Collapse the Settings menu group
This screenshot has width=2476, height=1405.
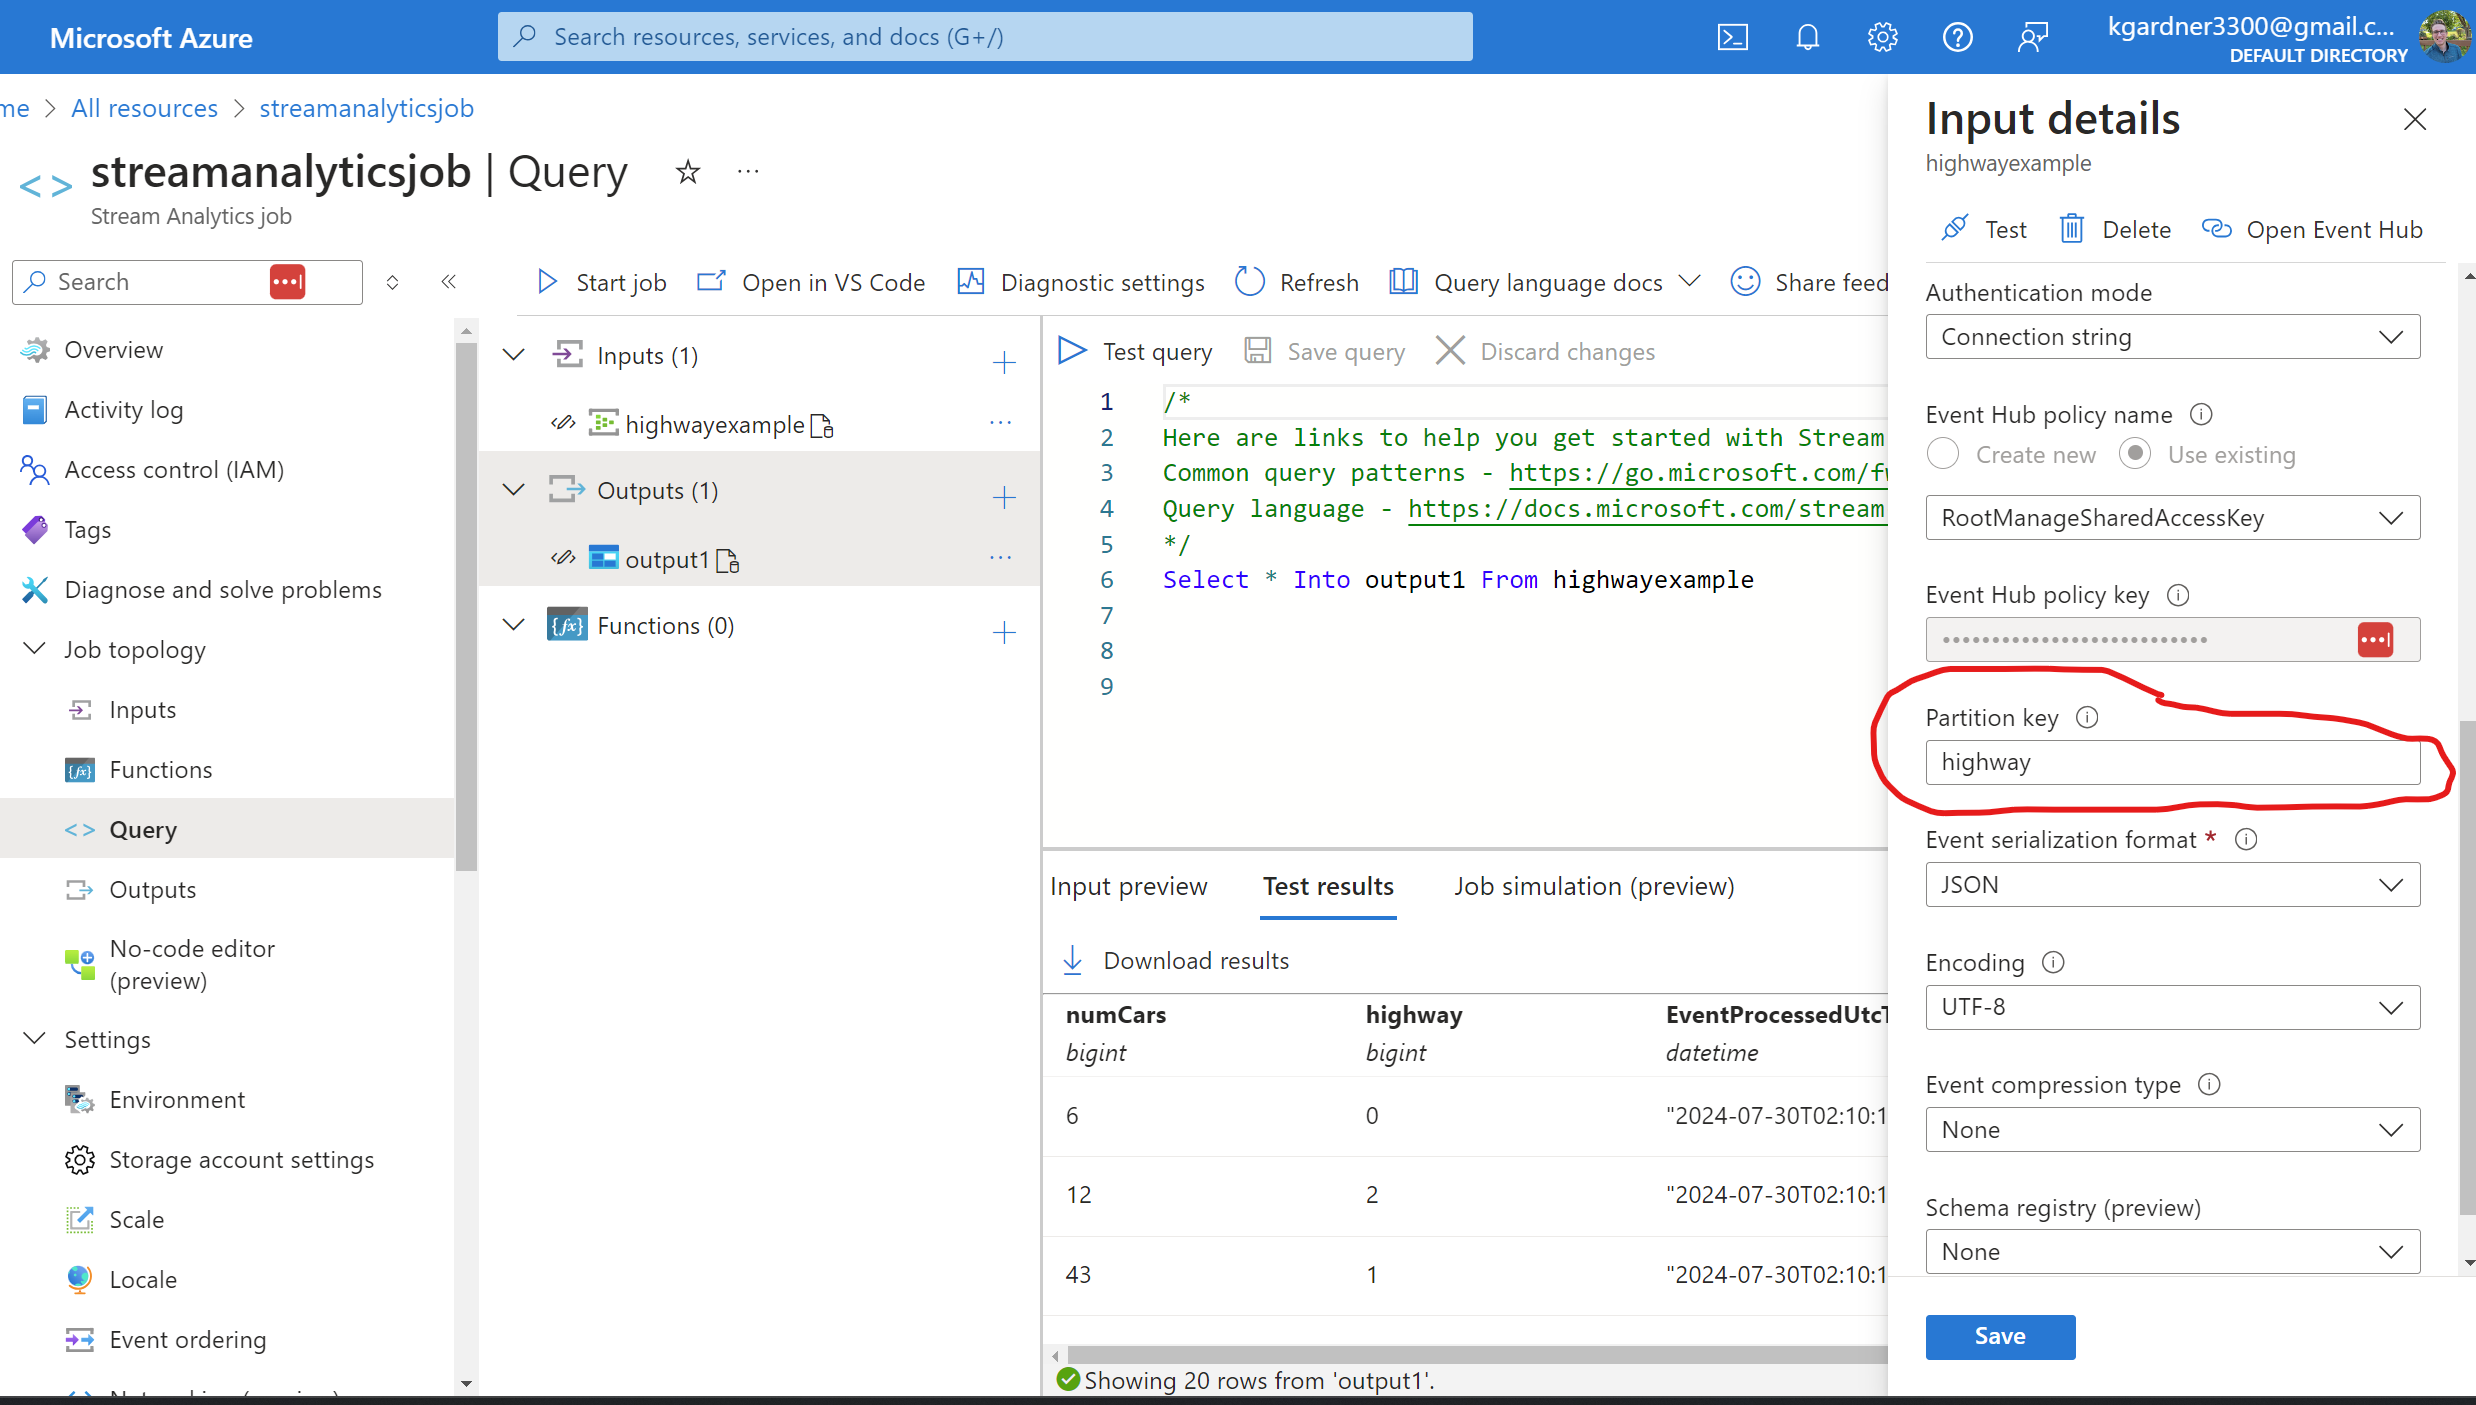(x=34, y=1039)
